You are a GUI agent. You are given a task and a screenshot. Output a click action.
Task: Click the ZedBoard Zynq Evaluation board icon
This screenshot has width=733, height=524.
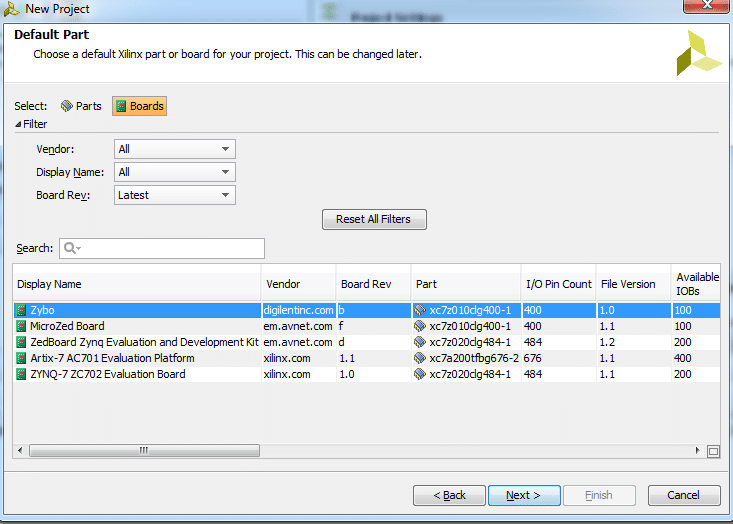click(x=21, y=342)
